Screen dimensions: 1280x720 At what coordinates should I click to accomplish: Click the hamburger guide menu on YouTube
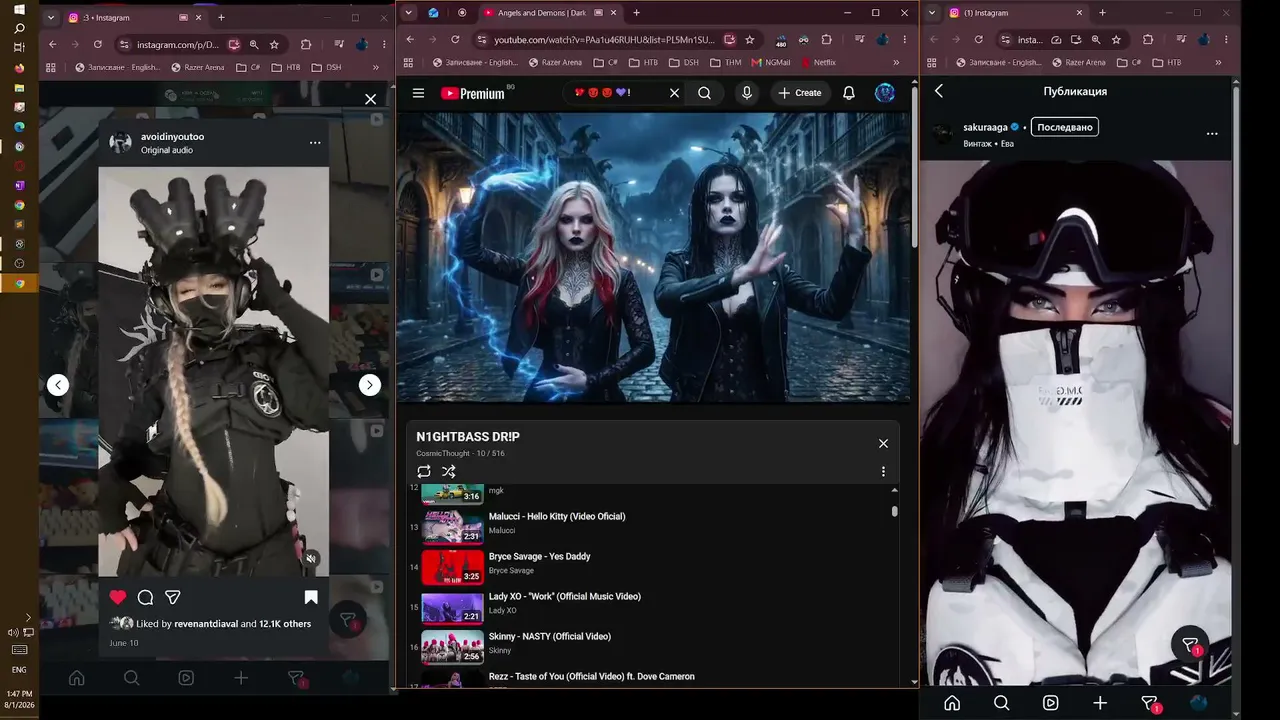(418, 93)
